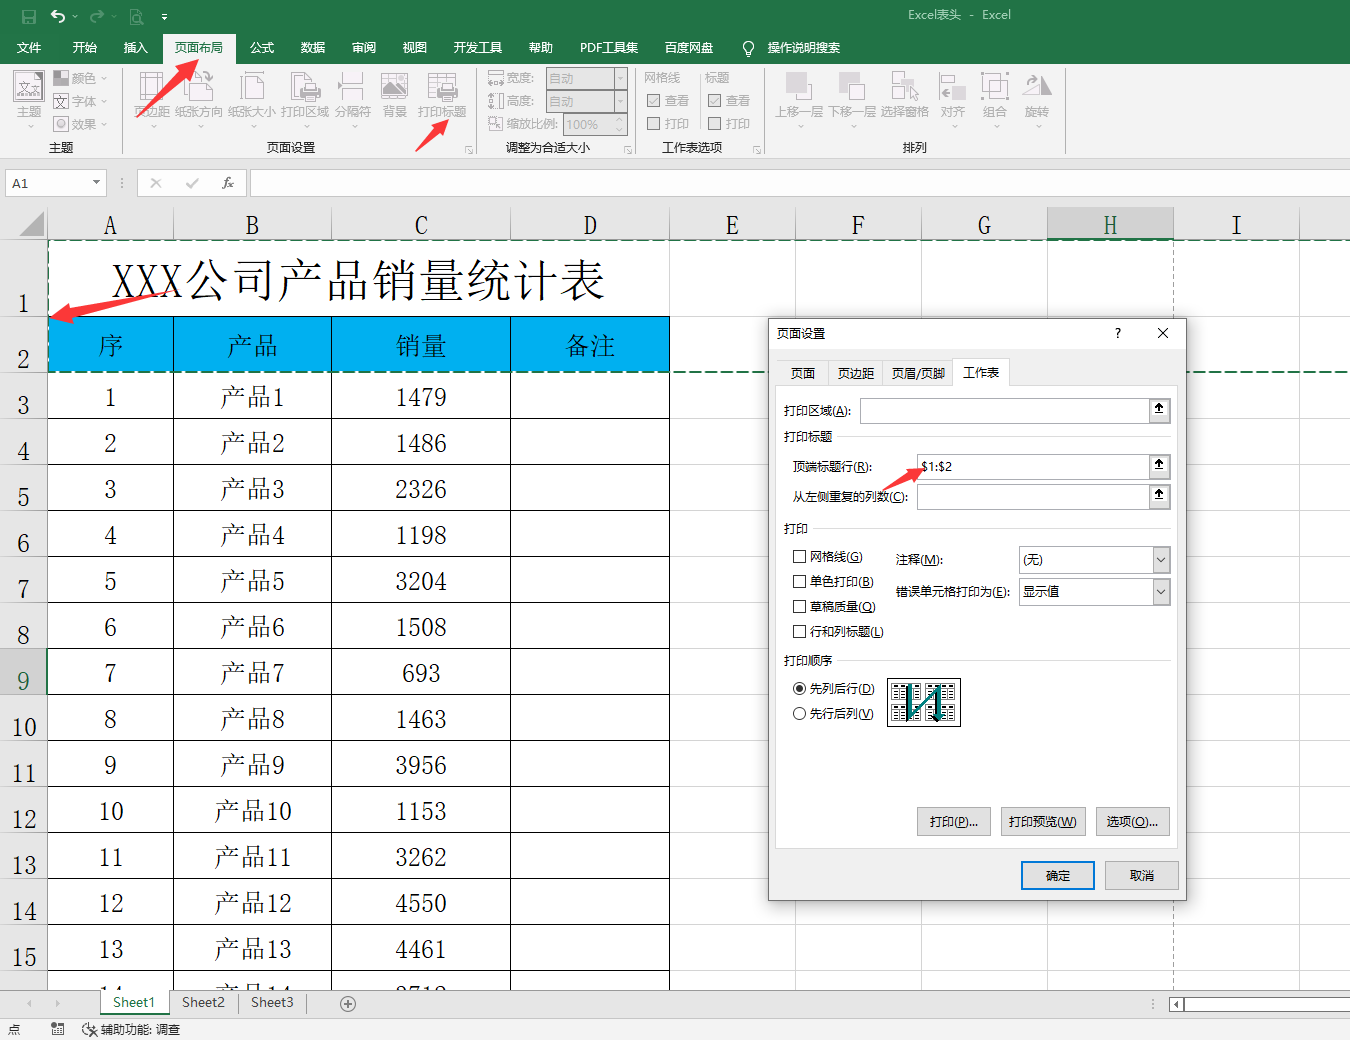Click the Undo arrow icon

(x=58, y=16)
